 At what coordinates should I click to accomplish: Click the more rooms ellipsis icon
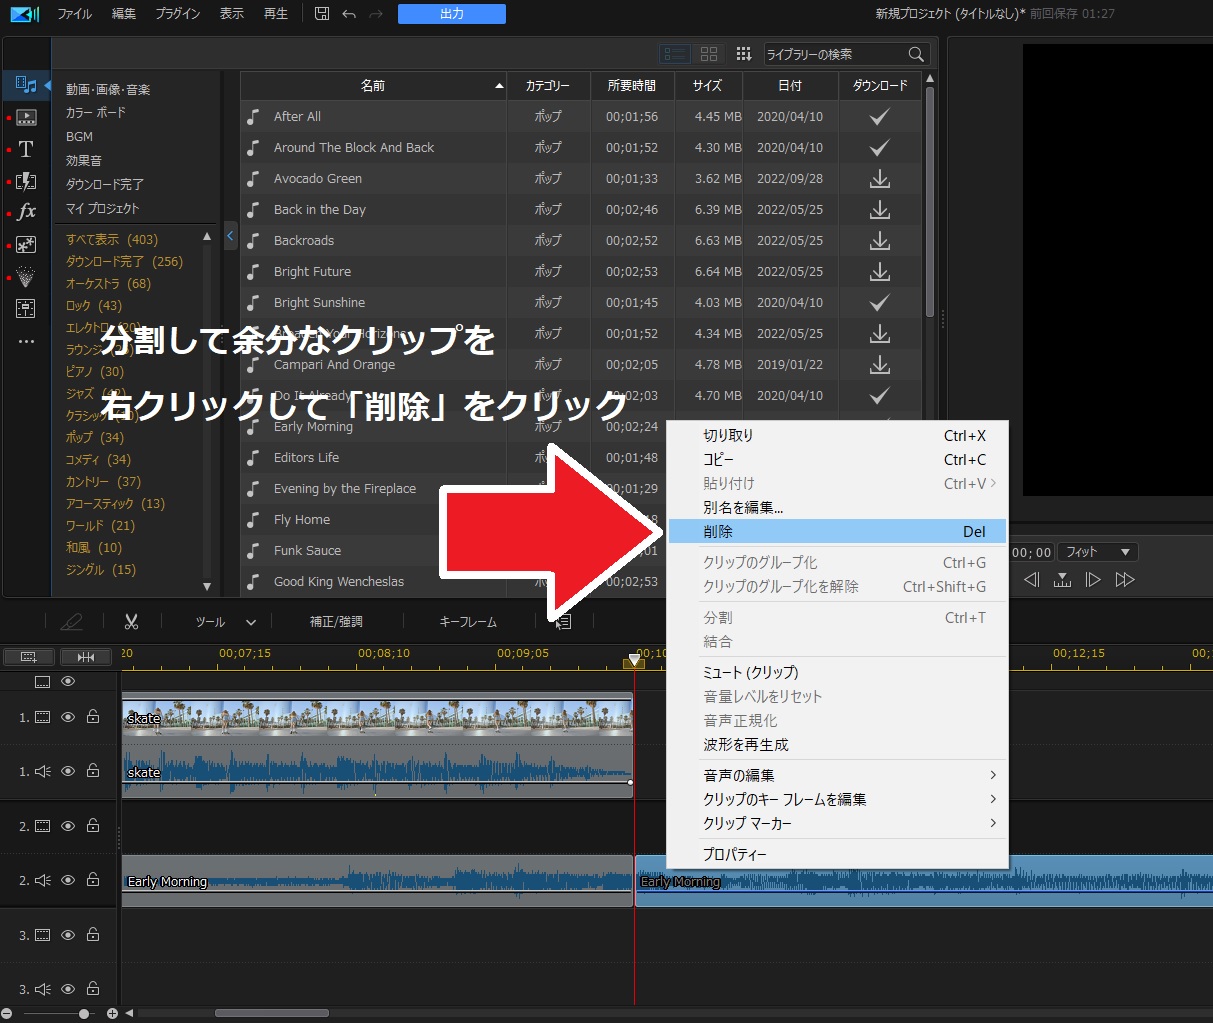(26, 341)
